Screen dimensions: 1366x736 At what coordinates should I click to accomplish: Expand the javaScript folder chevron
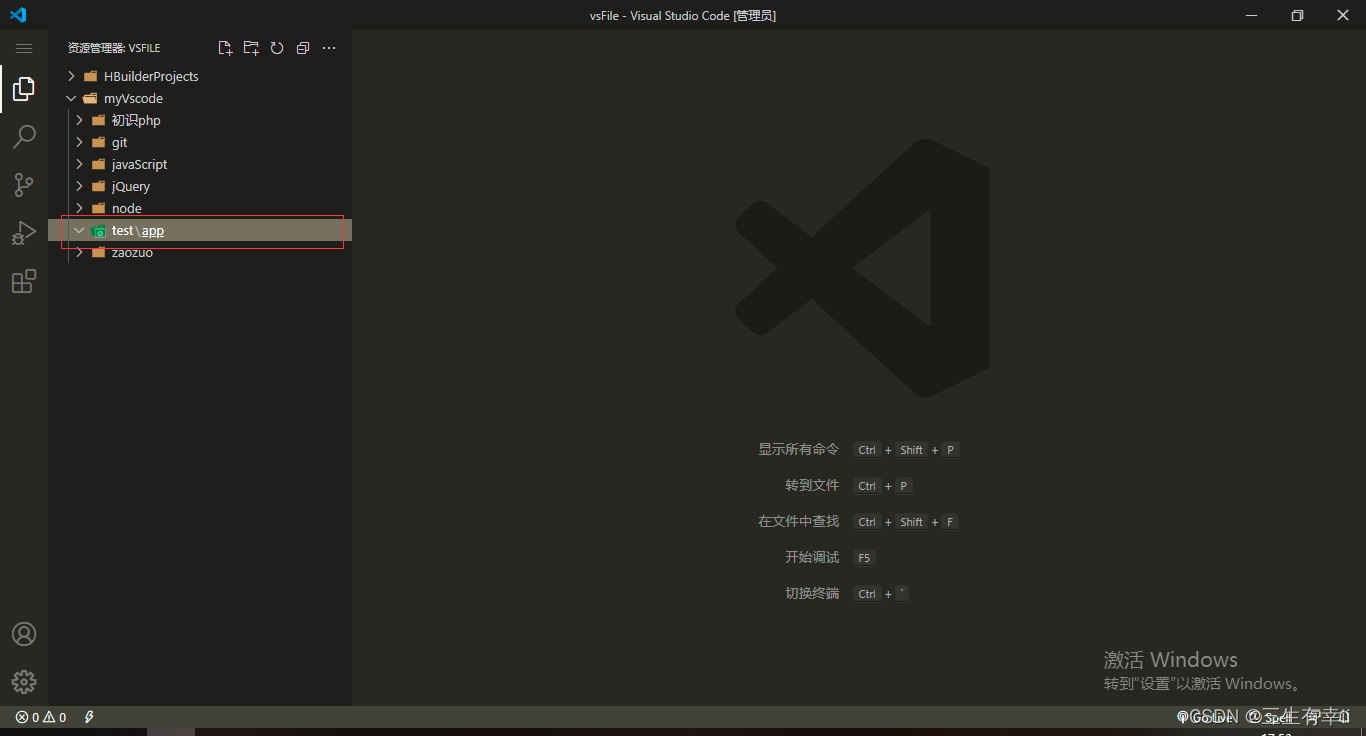click(79, 164)
